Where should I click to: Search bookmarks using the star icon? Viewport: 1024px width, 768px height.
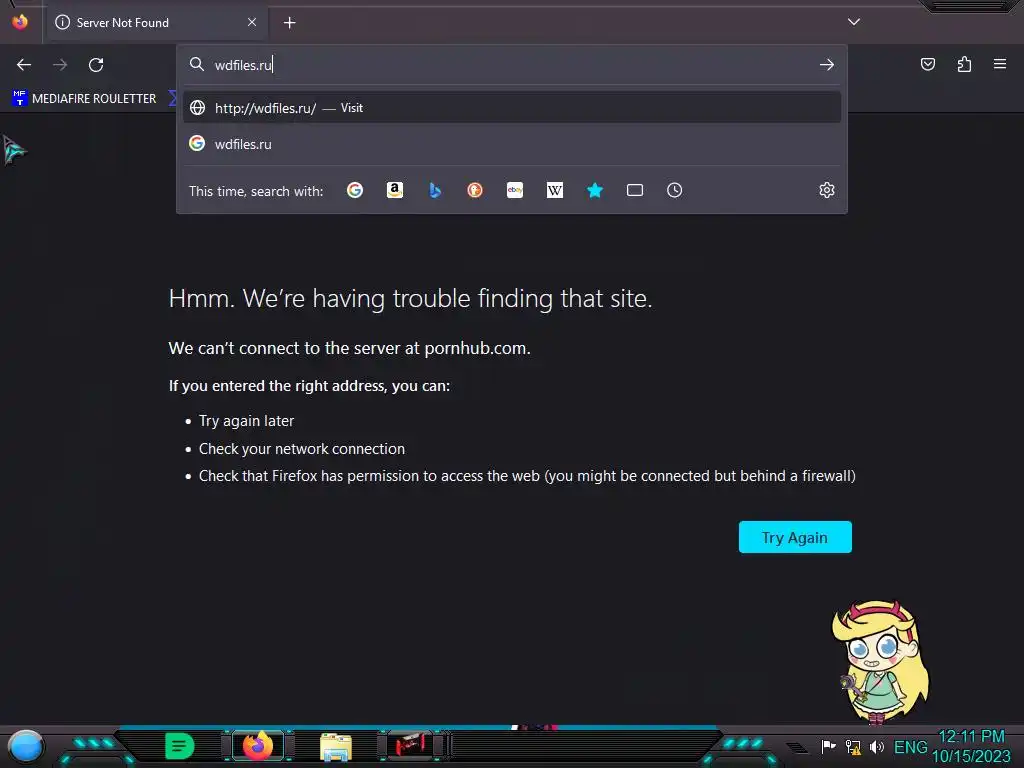point(595,190)
